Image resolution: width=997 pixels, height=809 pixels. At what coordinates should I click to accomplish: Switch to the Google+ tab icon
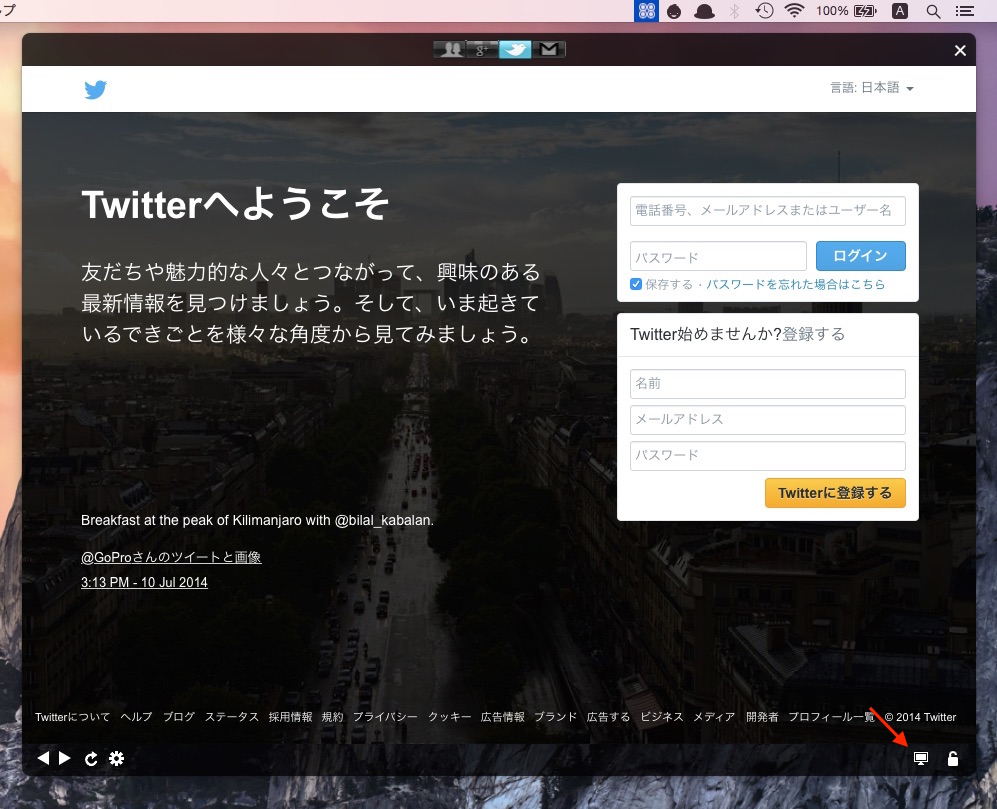pyautogui.click(x=482, y=50)
